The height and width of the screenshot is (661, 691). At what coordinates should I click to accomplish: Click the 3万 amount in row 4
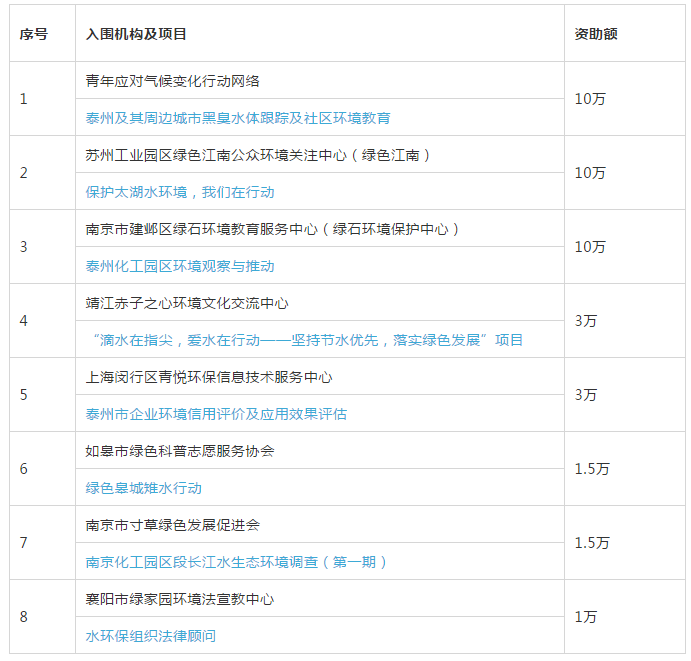(586, 321)
